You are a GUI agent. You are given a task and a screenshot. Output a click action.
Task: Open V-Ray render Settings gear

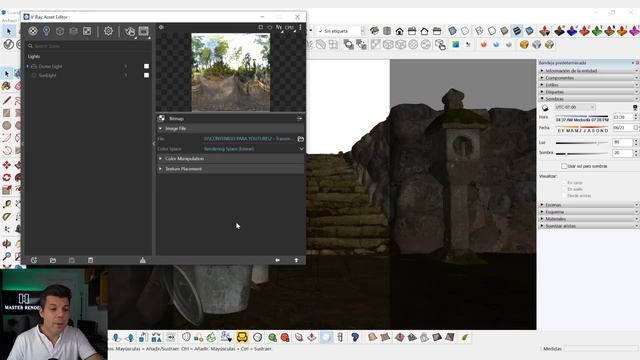(x=108, y=31)
